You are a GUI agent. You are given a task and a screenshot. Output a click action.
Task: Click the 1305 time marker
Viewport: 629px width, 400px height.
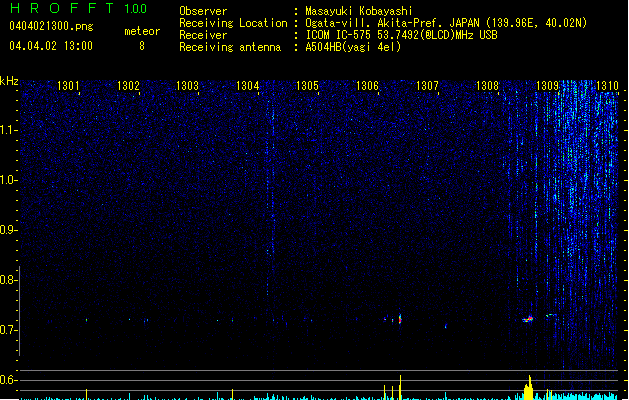tap(307, 86)
